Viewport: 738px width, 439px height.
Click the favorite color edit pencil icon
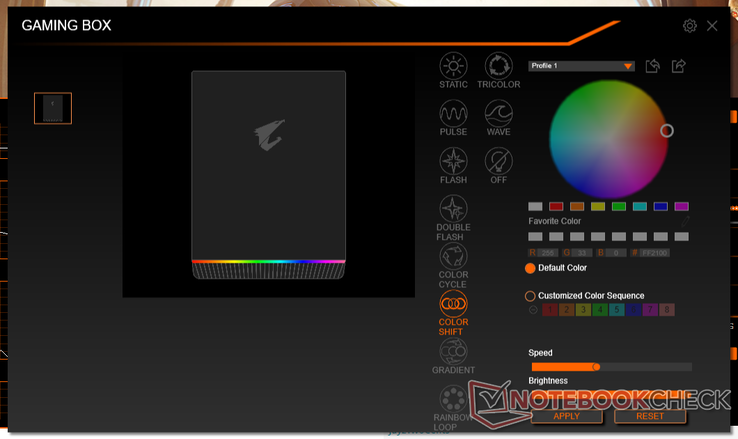685,221
